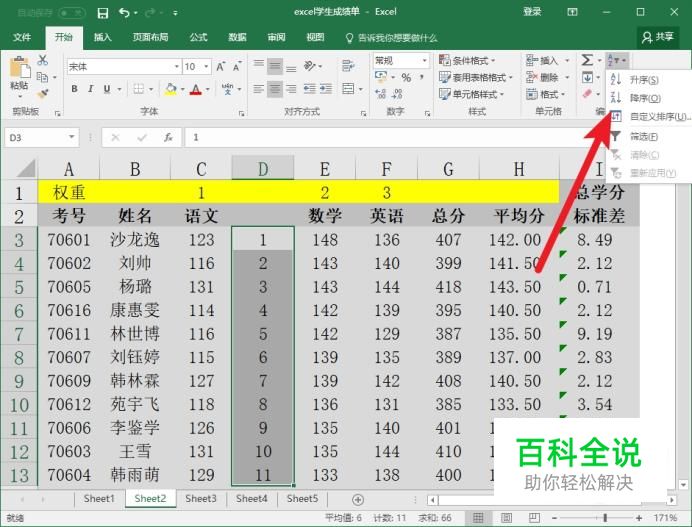Open the 文件 File tab

pos(22,37)
